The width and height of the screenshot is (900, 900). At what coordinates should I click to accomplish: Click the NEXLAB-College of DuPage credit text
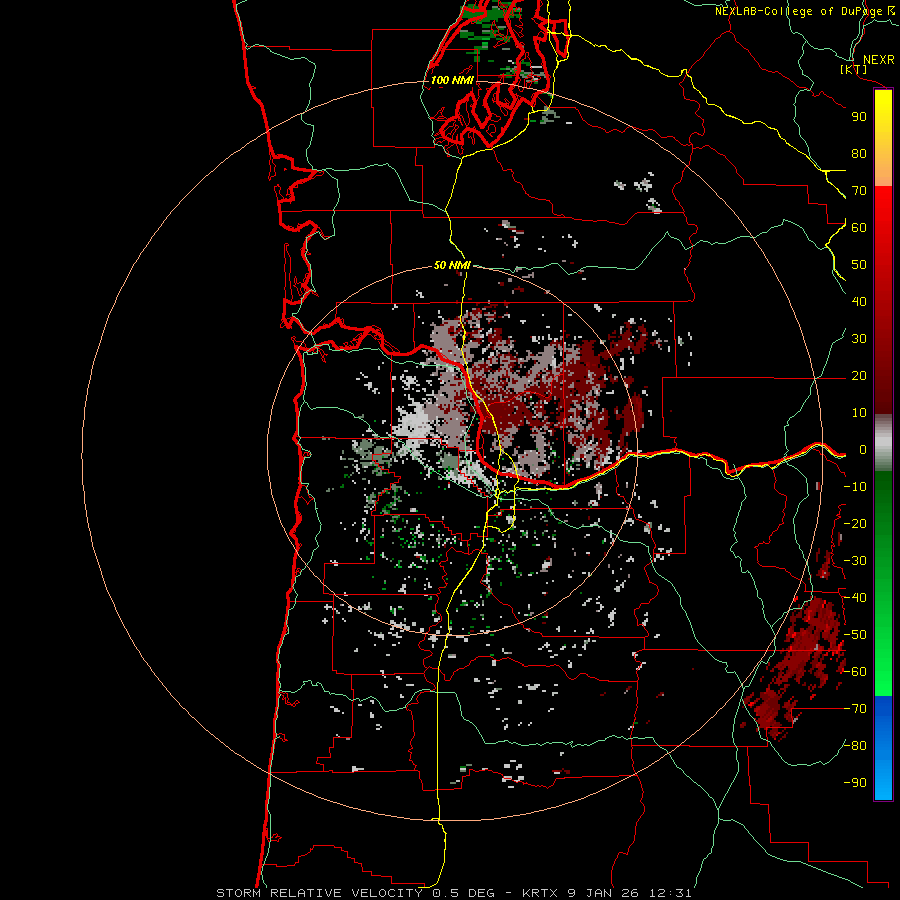pos(798,11)
